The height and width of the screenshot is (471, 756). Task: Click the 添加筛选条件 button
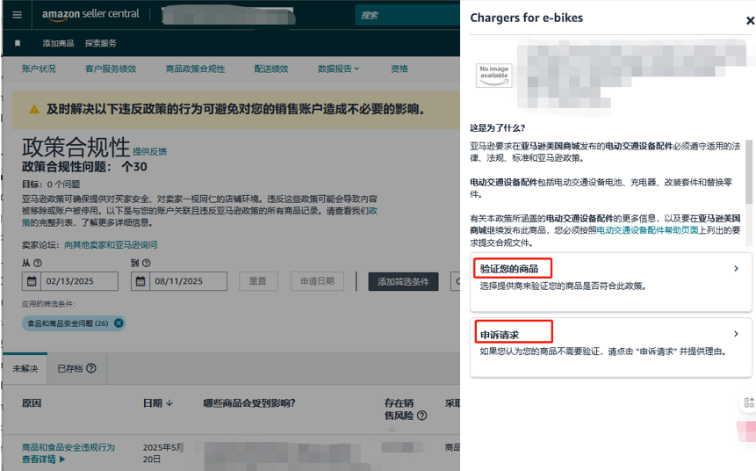[403, 282]
